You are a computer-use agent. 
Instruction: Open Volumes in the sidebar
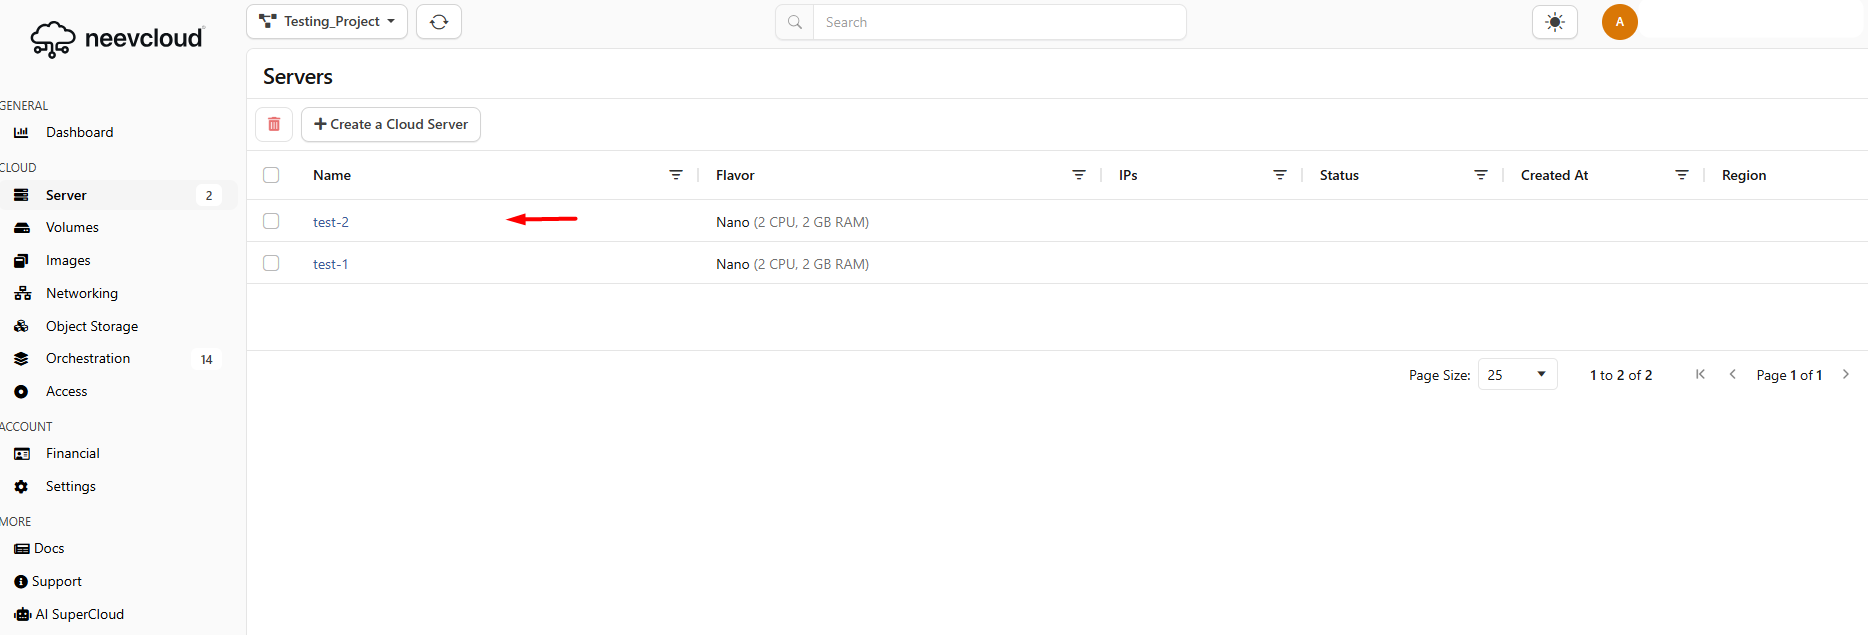click(x=72, y=227)
